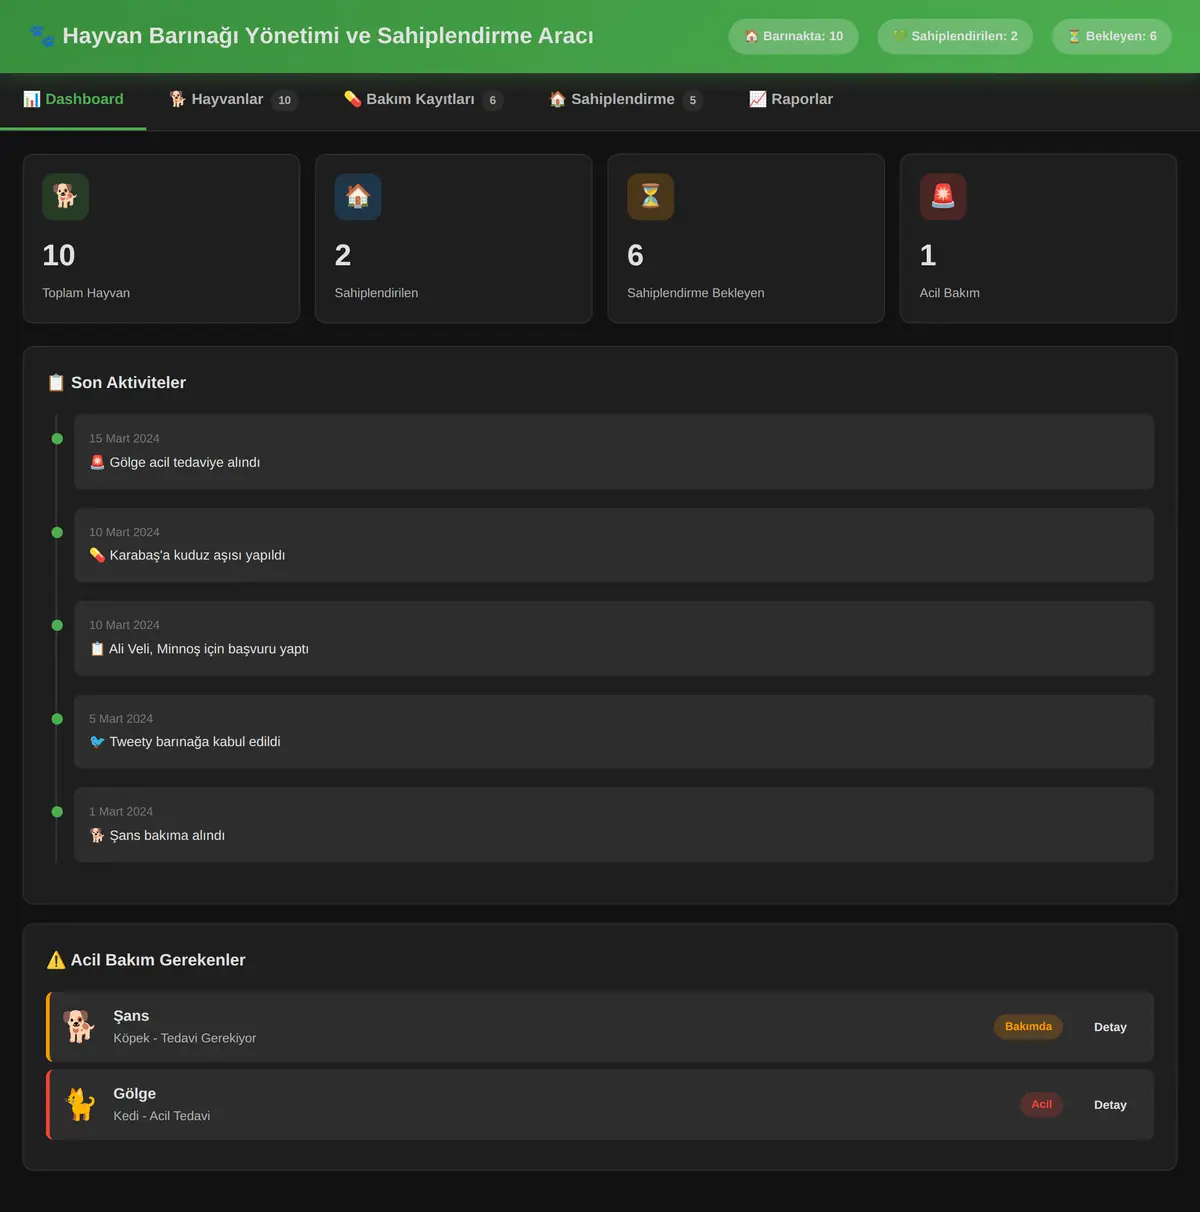
Task: Open the Raporlar tab
Action: [791, 99]
